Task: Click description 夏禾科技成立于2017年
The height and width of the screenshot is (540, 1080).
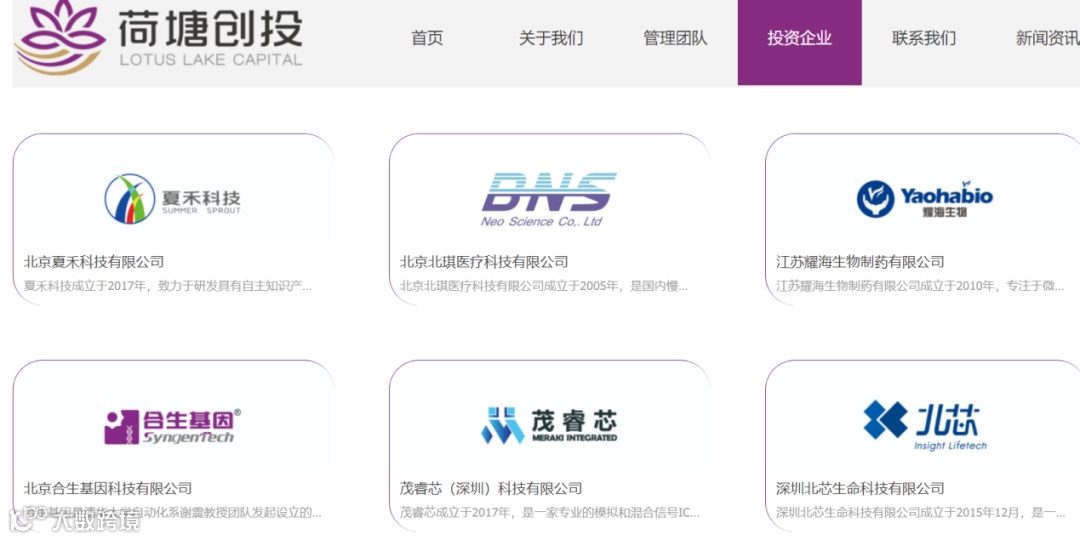Action: [167, 286]
